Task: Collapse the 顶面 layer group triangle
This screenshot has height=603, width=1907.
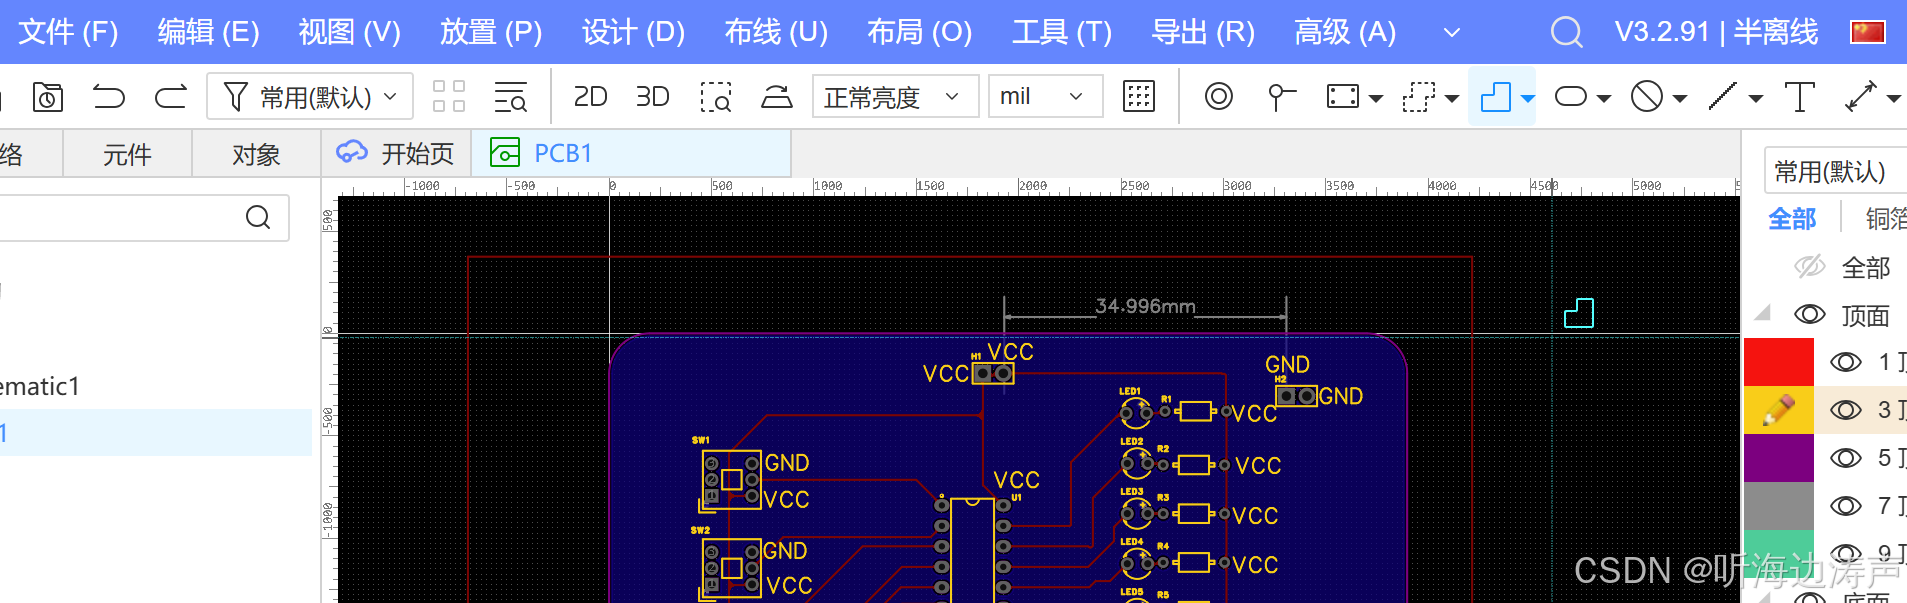Action: (x=1763, y=313)
